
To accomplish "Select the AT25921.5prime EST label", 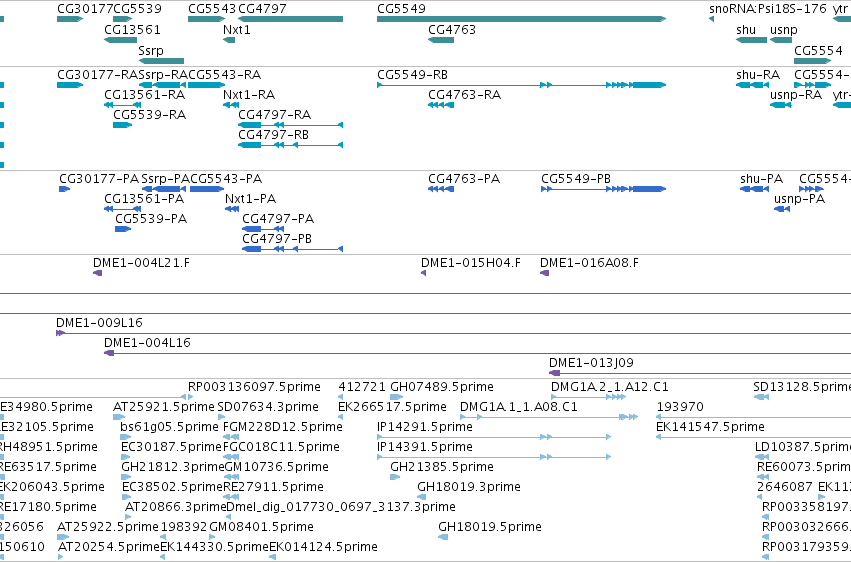I will [164, 407].
